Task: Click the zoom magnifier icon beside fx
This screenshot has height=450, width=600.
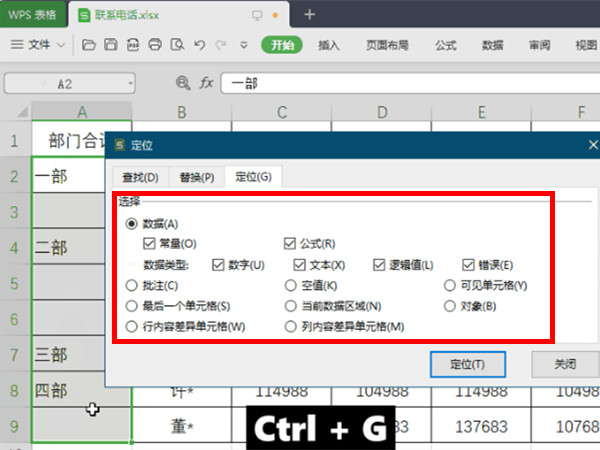Action: 182,84
